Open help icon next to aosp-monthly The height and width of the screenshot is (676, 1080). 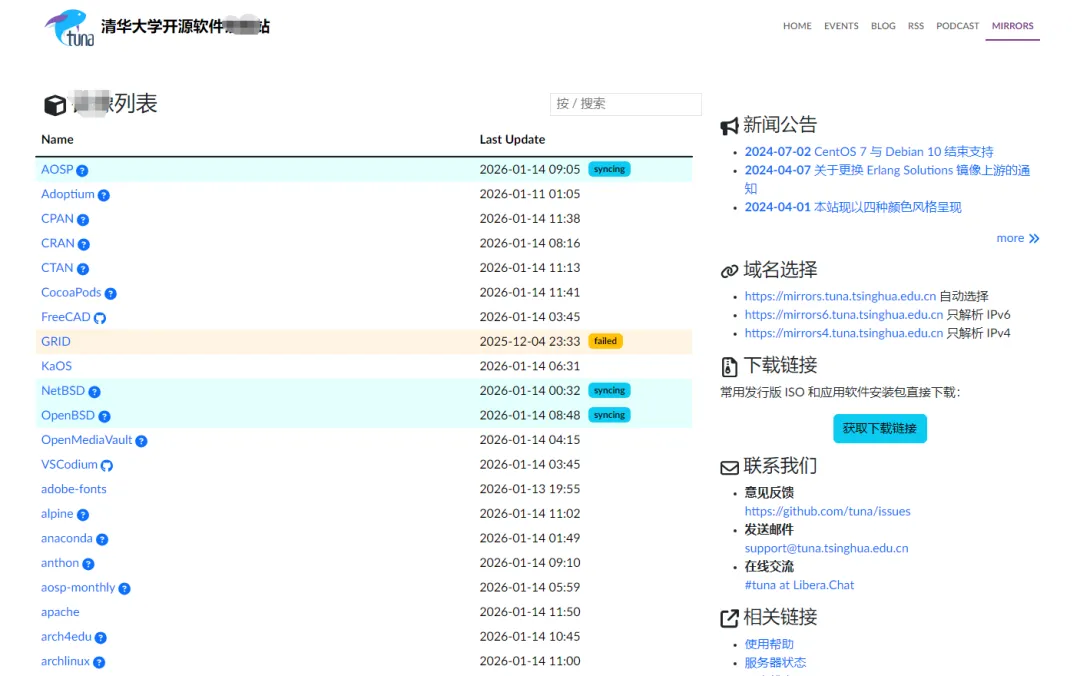(x=124, y=588)
